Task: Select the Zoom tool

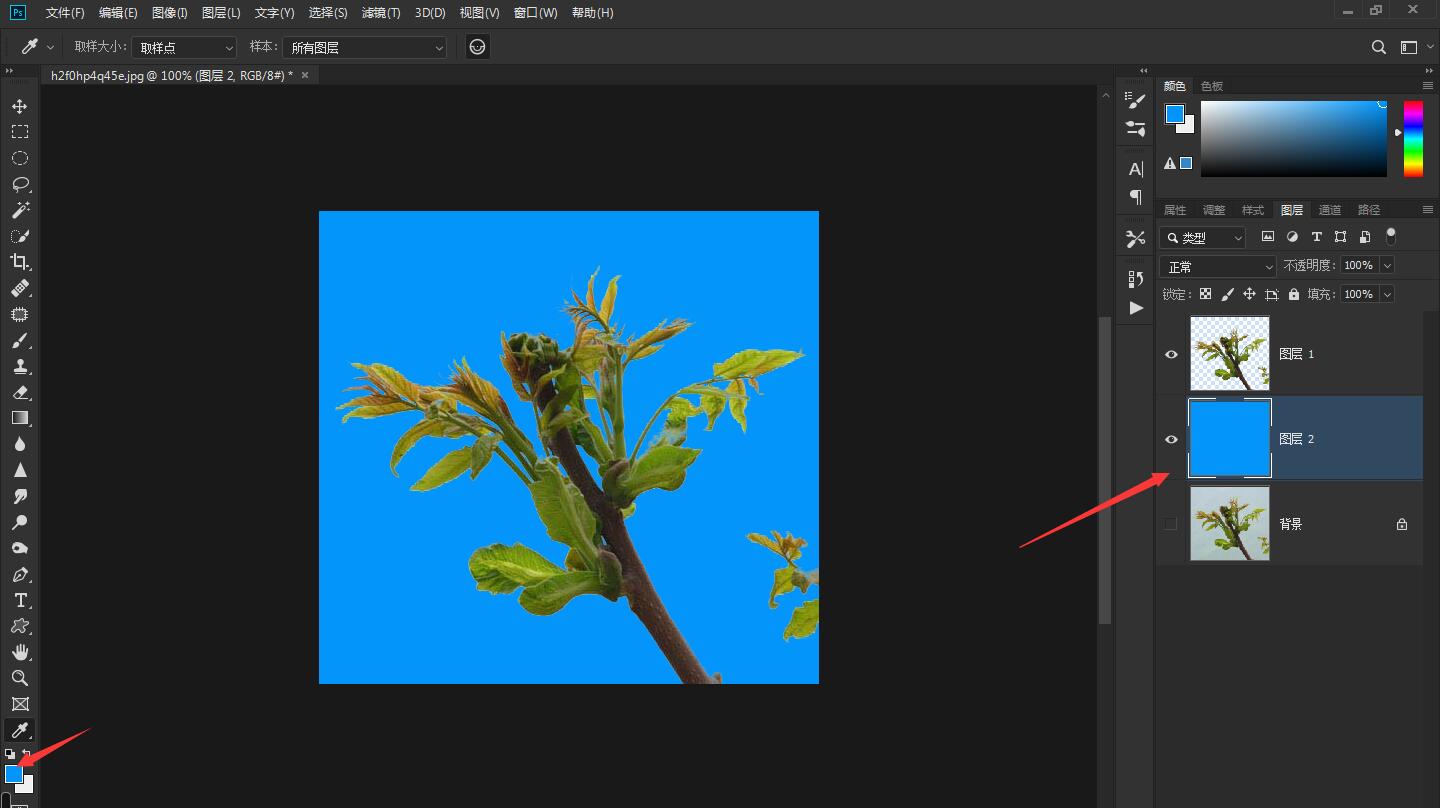Action: pyautogui.click(x=19, y=678)
